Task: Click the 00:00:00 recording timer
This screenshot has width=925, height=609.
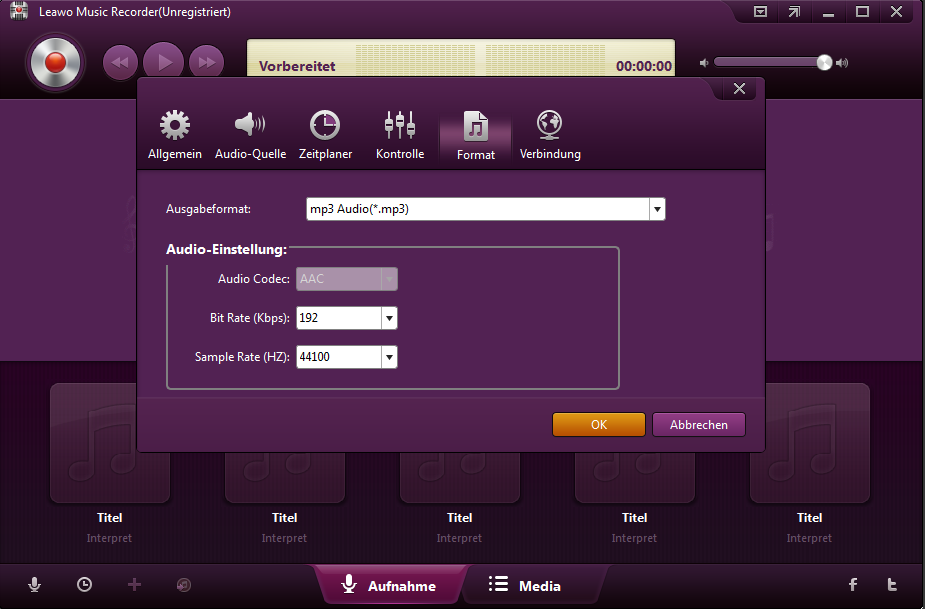Action: [x=644, y=66]
